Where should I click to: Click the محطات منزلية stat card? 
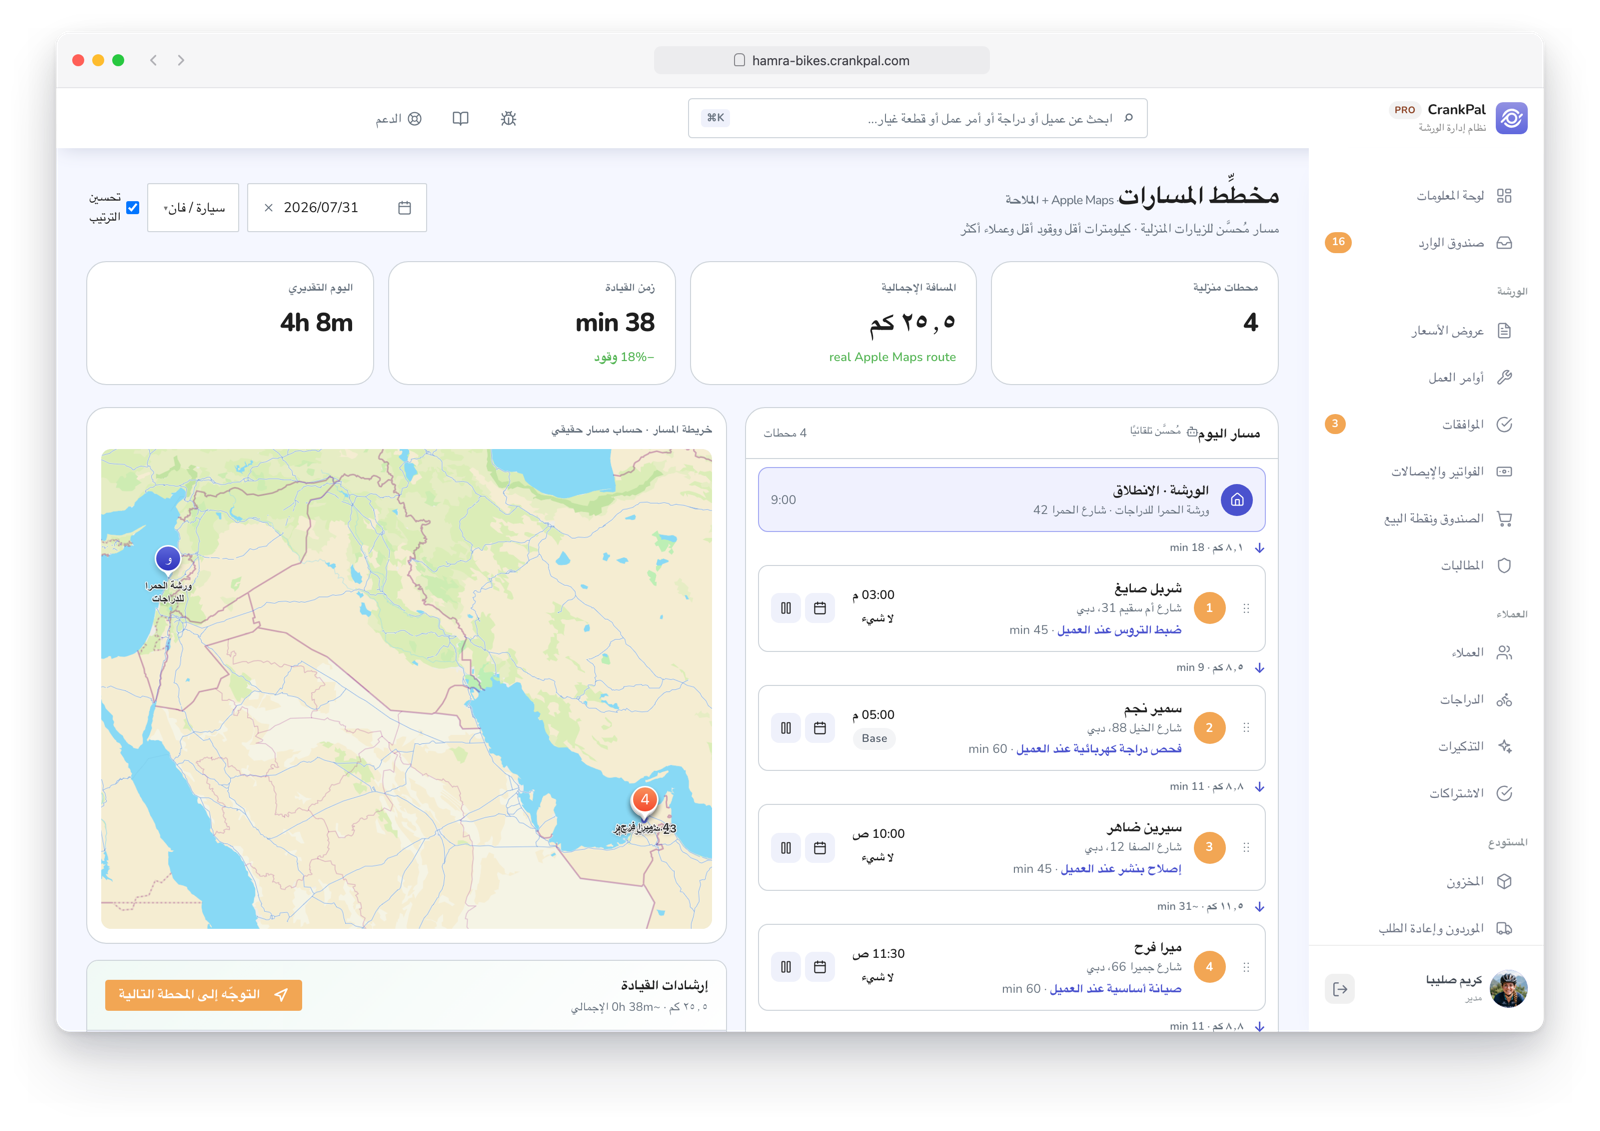coord(1134,323)
